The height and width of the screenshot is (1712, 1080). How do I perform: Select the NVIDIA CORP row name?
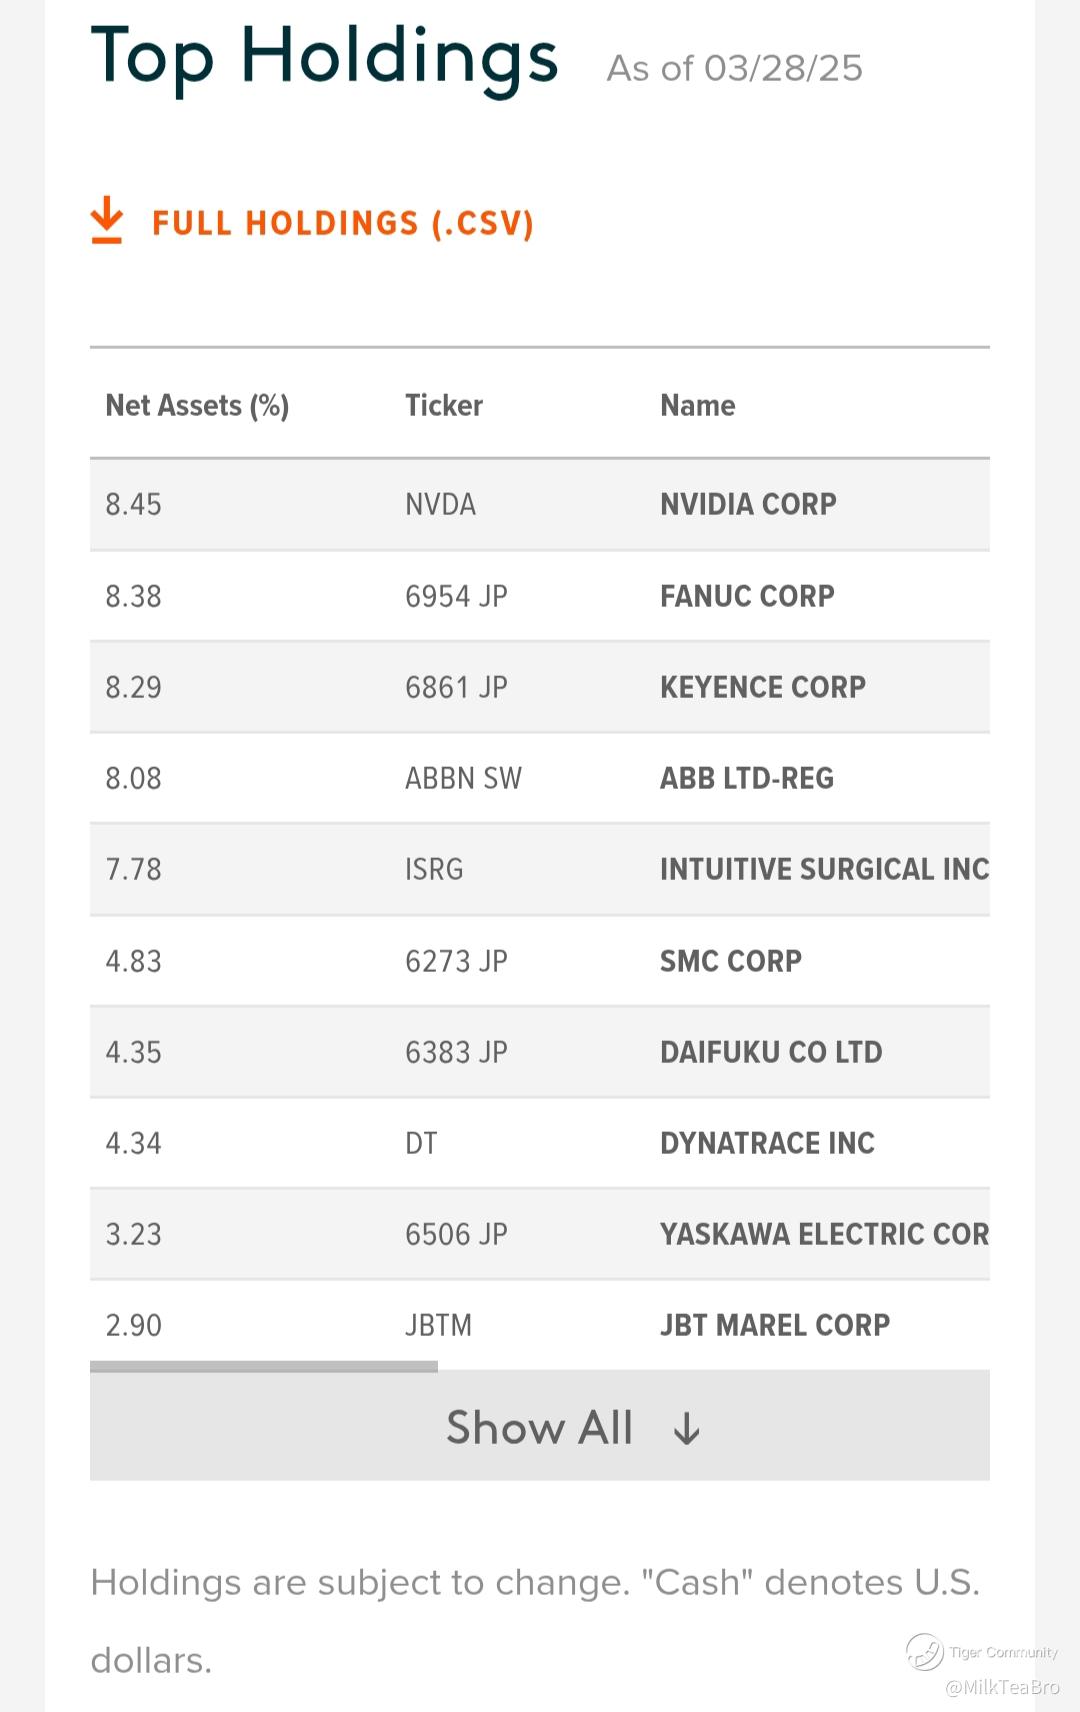[748, 504]
